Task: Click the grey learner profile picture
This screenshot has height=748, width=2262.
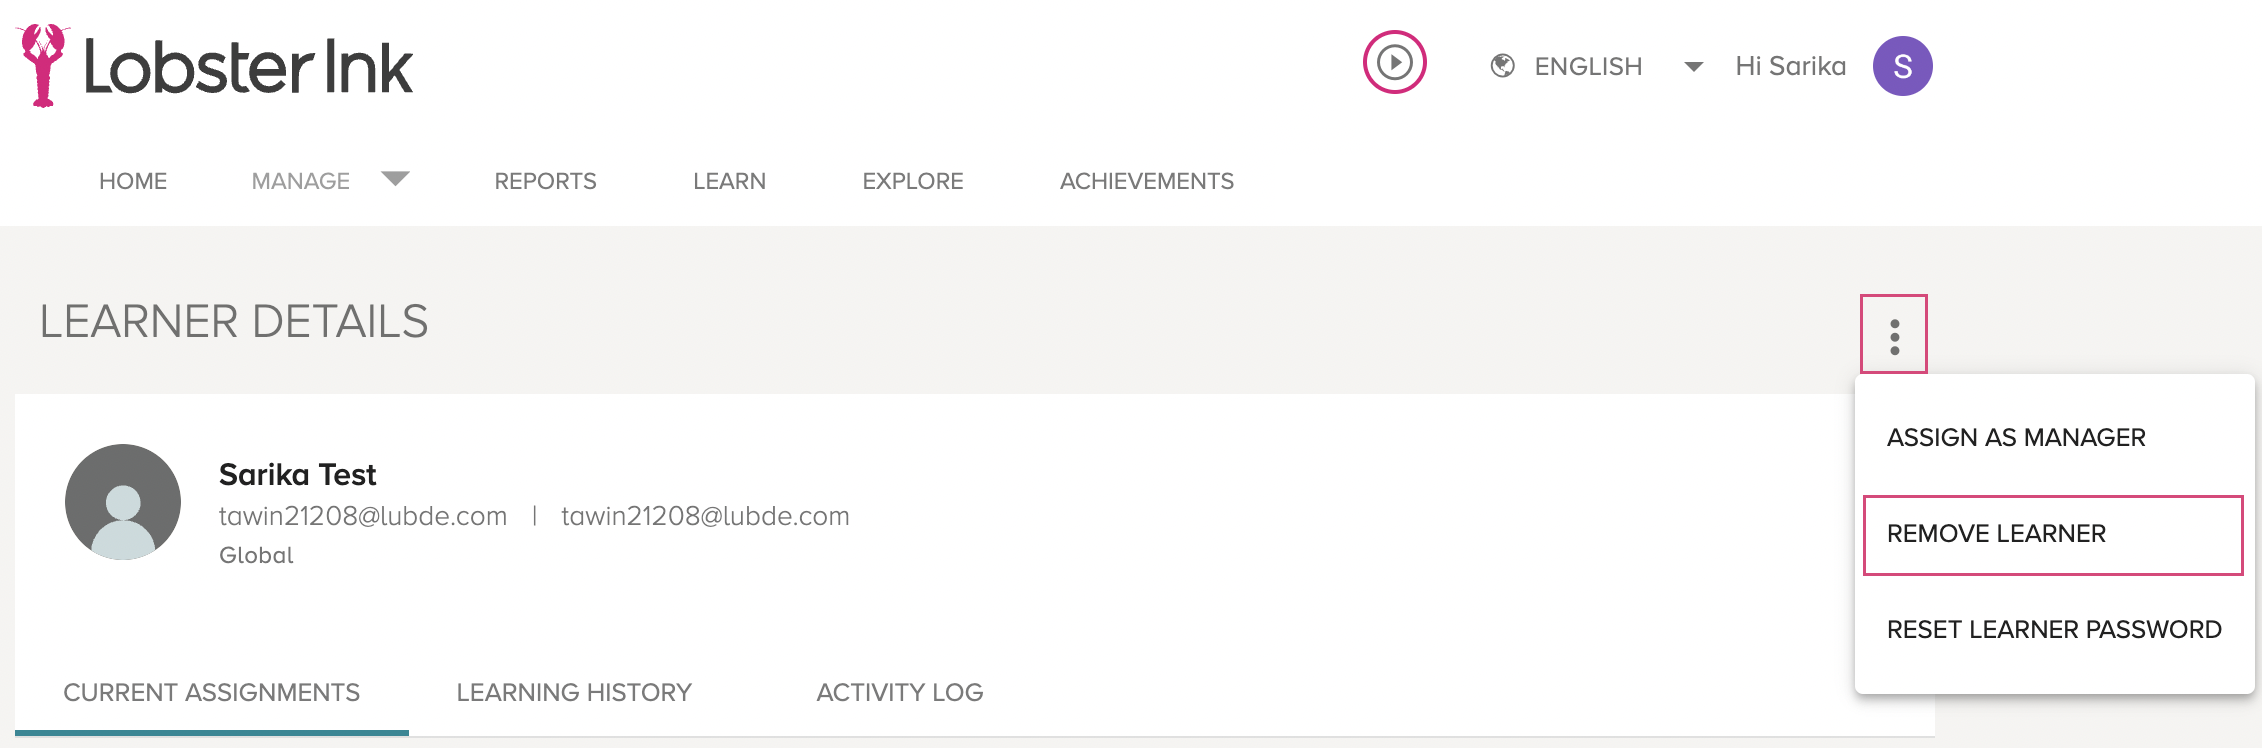Action: pos(123,502)
